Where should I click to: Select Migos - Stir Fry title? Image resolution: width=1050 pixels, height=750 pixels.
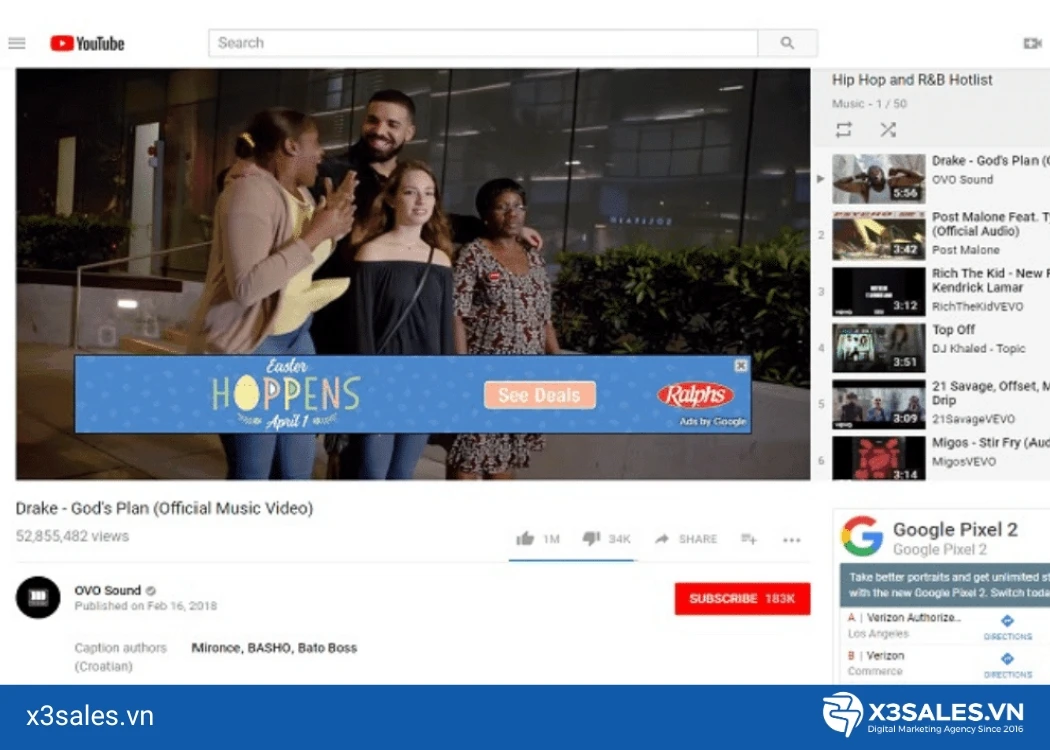990,443
